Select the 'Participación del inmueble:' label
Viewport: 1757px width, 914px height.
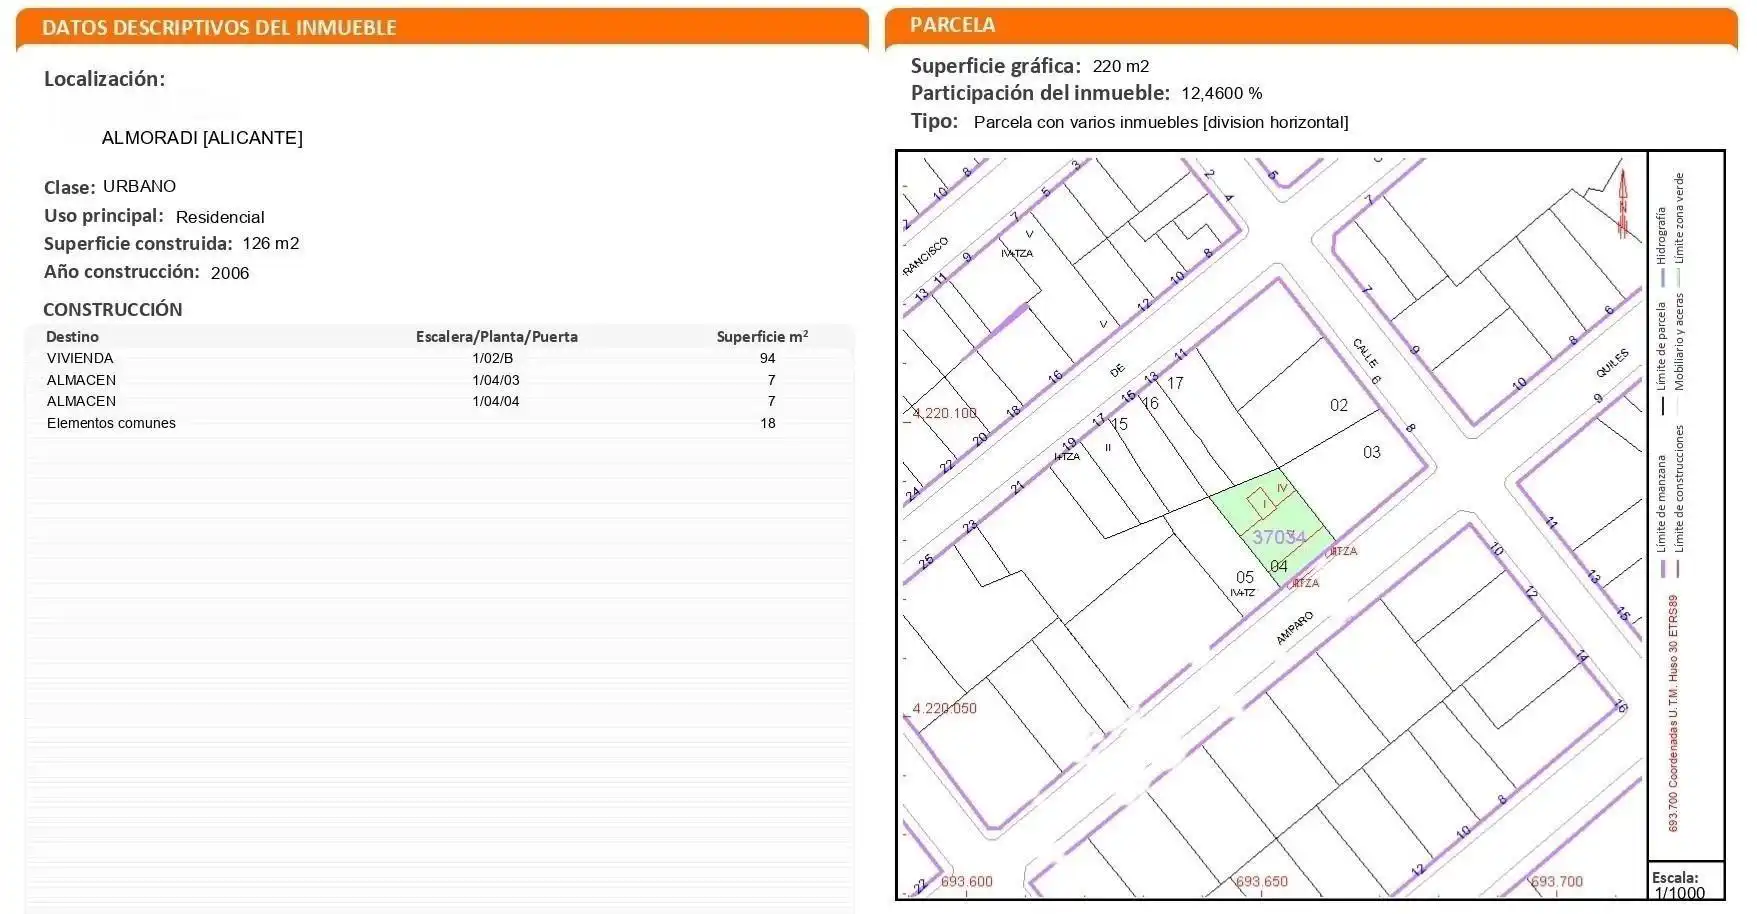(x=1040, y=93)
